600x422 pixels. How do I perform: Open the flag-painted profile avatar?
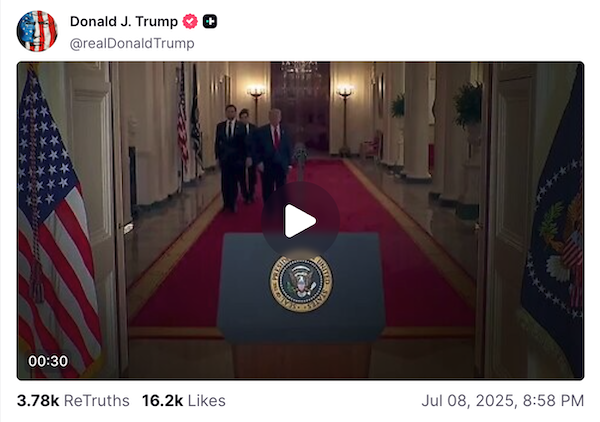37,31
